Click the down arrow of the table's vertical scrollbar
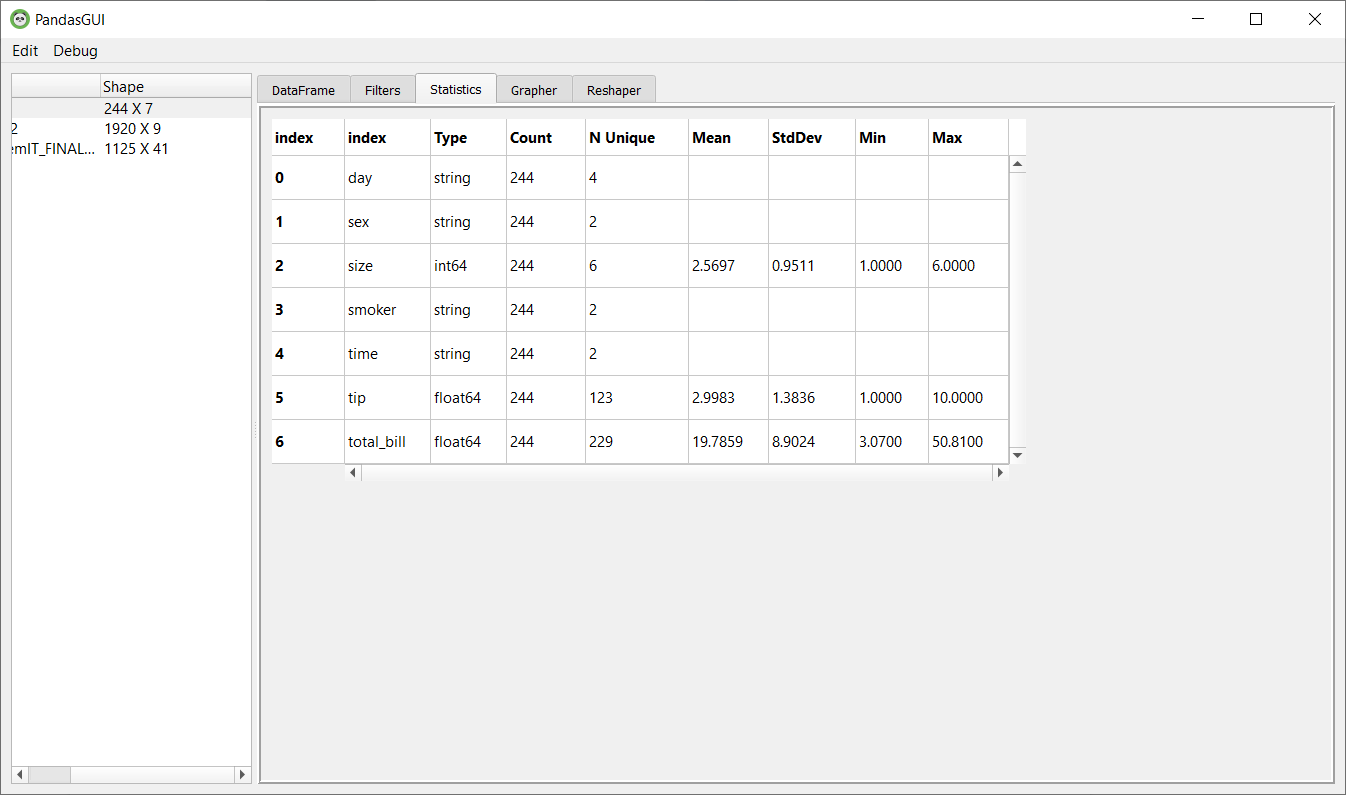1346x795 pixels. 1017,454
